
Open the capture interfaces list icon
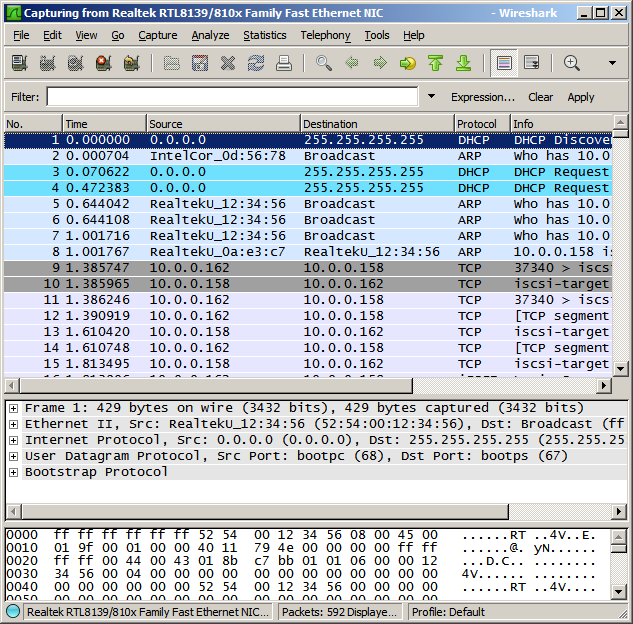[19, 63]
